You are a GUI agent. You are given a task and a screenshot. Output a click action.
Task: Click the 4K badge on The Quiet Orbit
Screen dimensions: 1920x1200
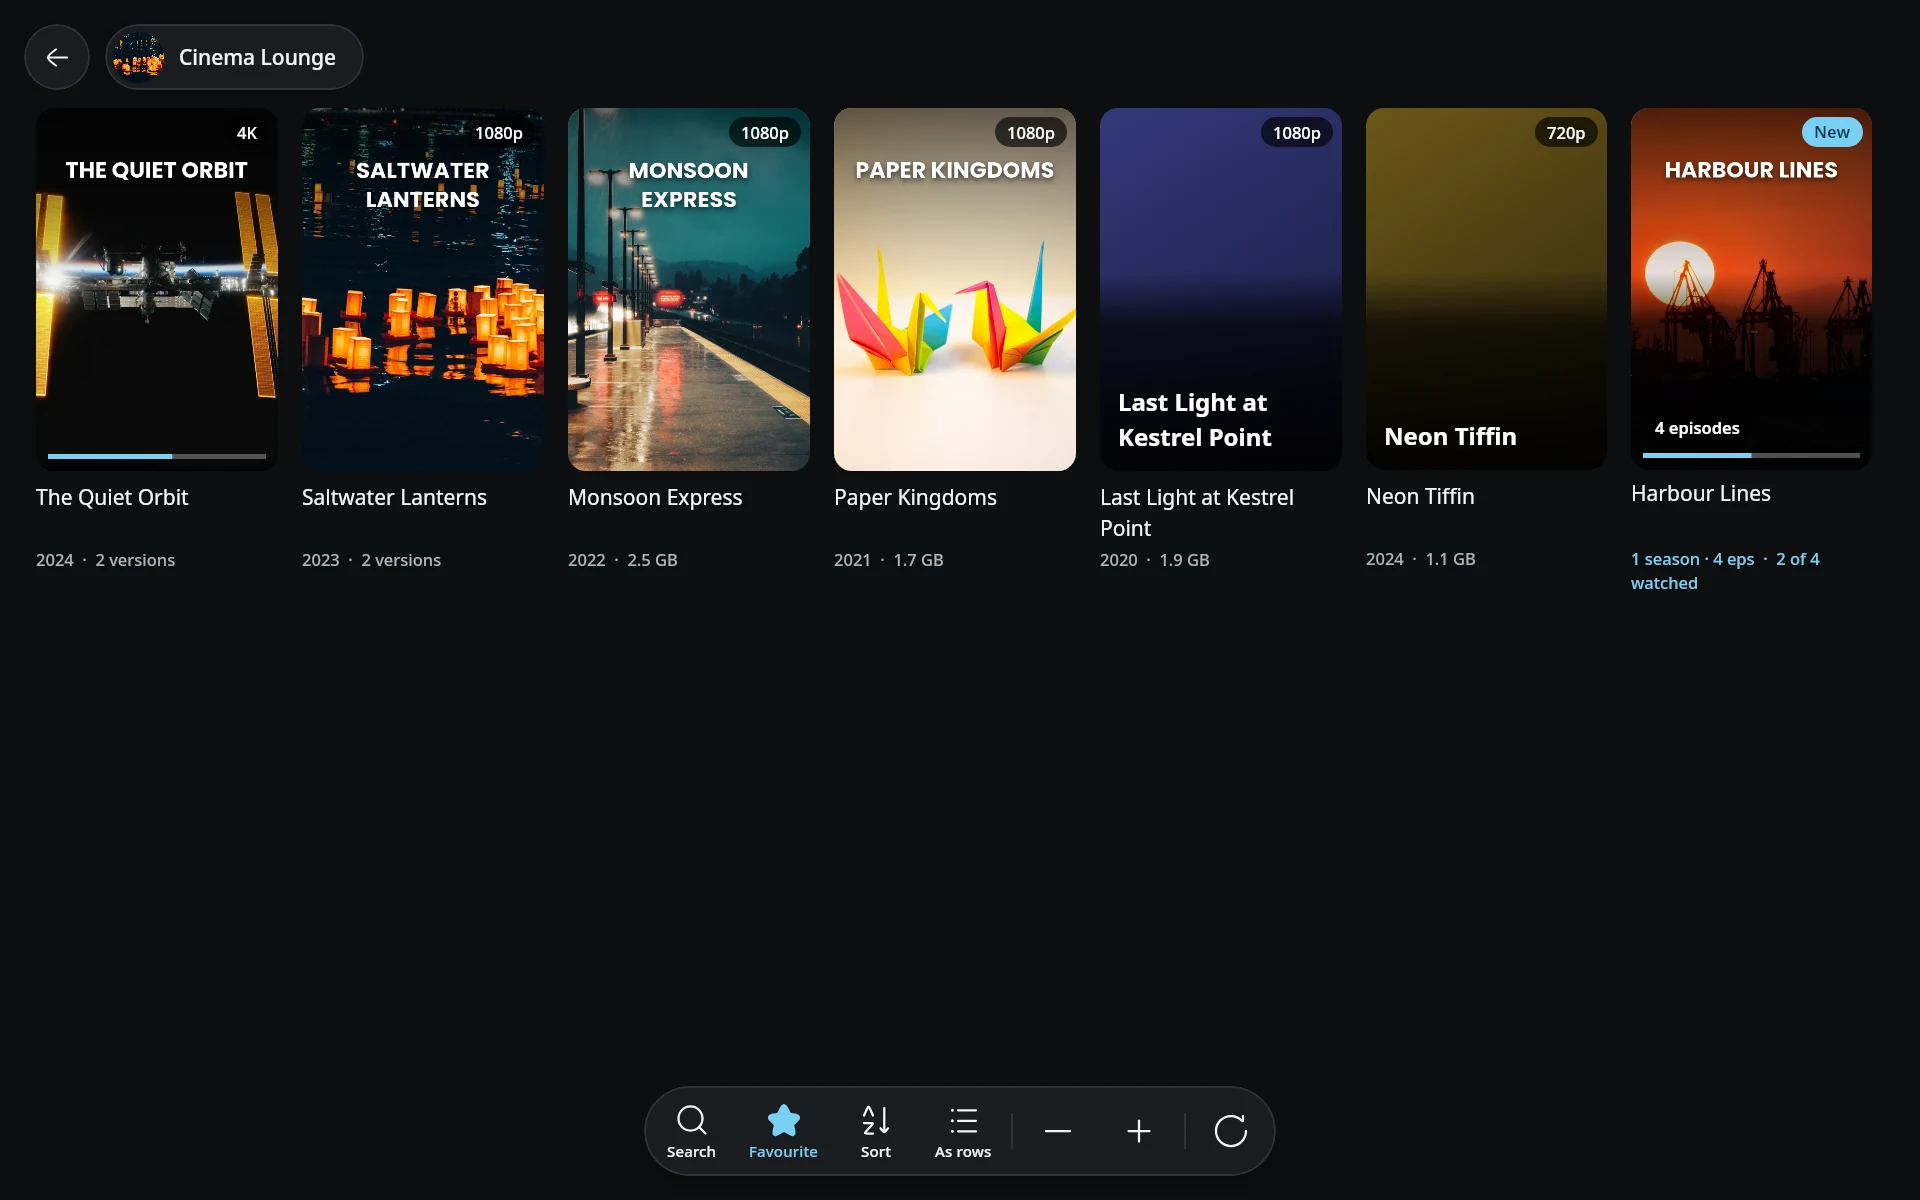pyautogui.click(x=247, y=133)
